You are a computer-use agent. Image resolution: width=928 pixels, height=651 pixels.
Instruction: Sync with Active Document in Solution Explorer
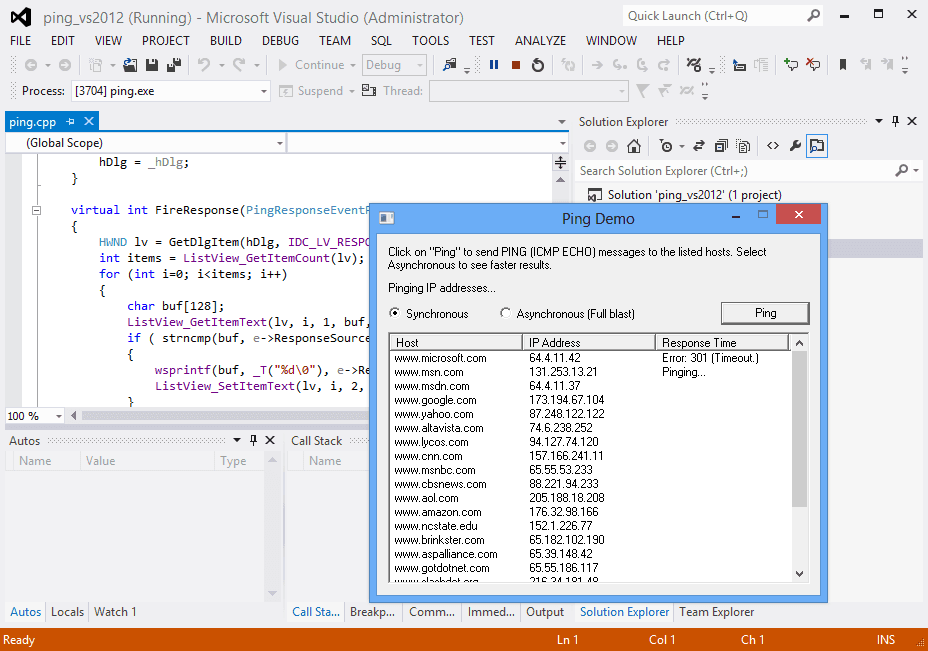click(698, 146)
